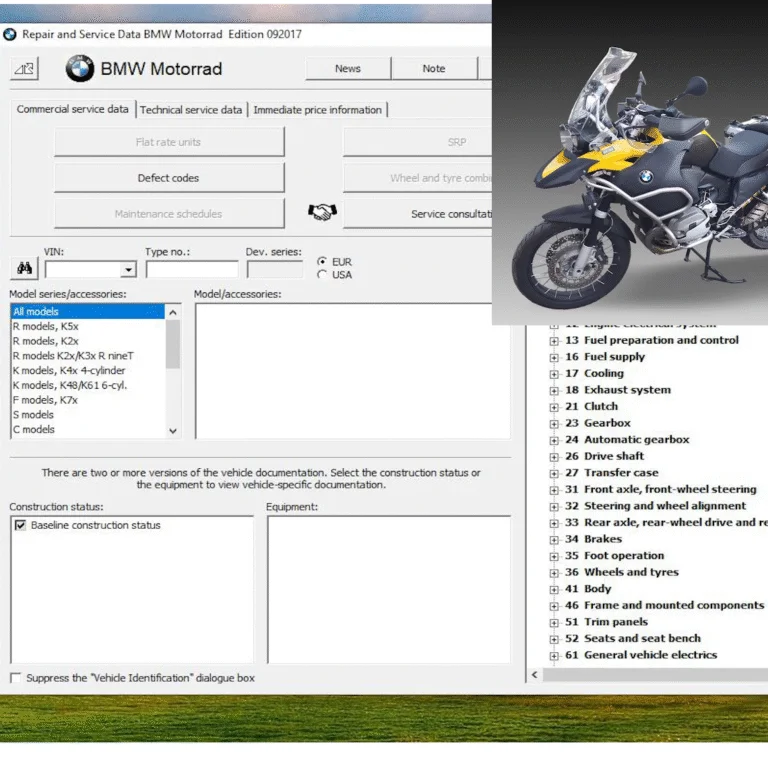768x768 pixels.
Task: Select 46 Frame and mounted components item
Action: point(665,606)
